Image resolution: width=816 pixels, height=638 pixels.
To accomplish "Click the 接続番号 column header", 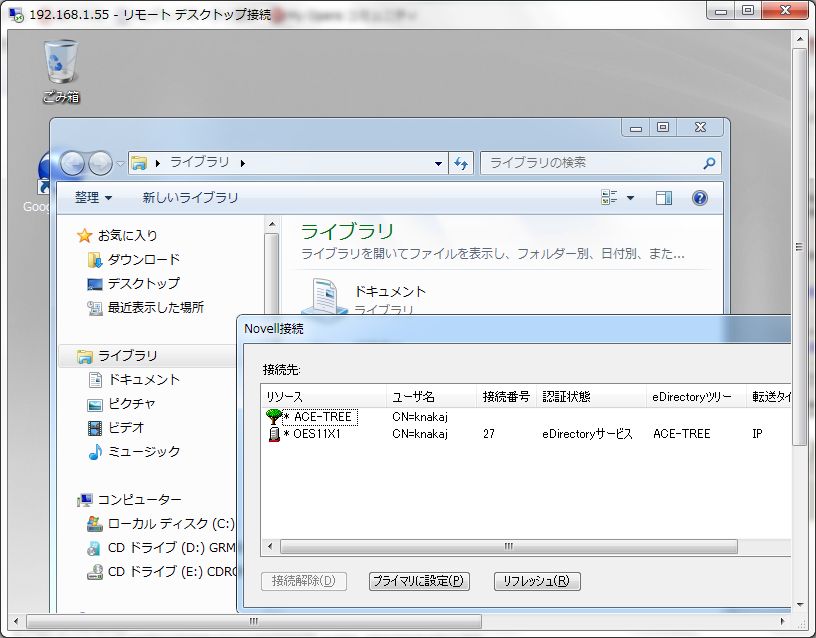I will (506, 397).
